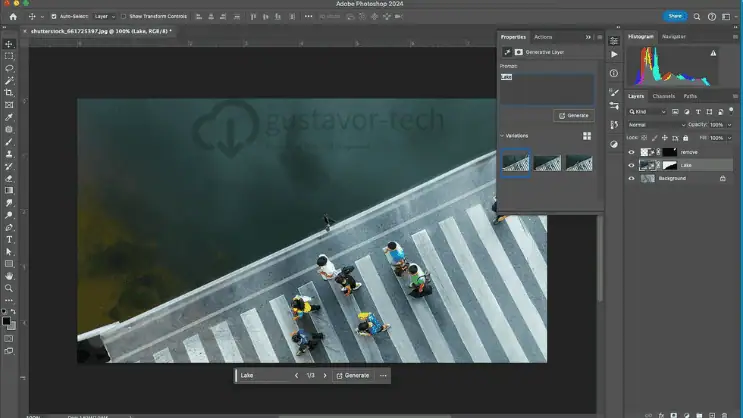The image size is (743, 418).
Task: Open the Normal blend mode dropdown
Action: pyautogui.click(x=657, y=125)
